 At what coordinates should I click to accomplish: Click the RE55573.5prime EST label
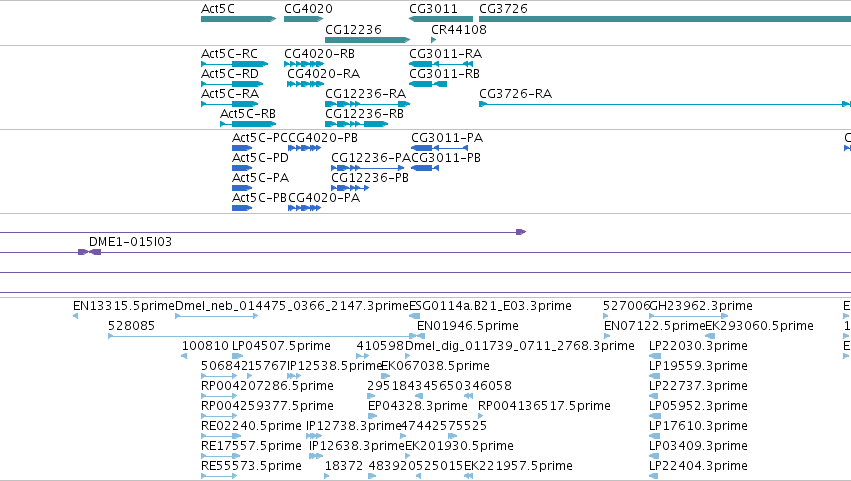point(251,467)
